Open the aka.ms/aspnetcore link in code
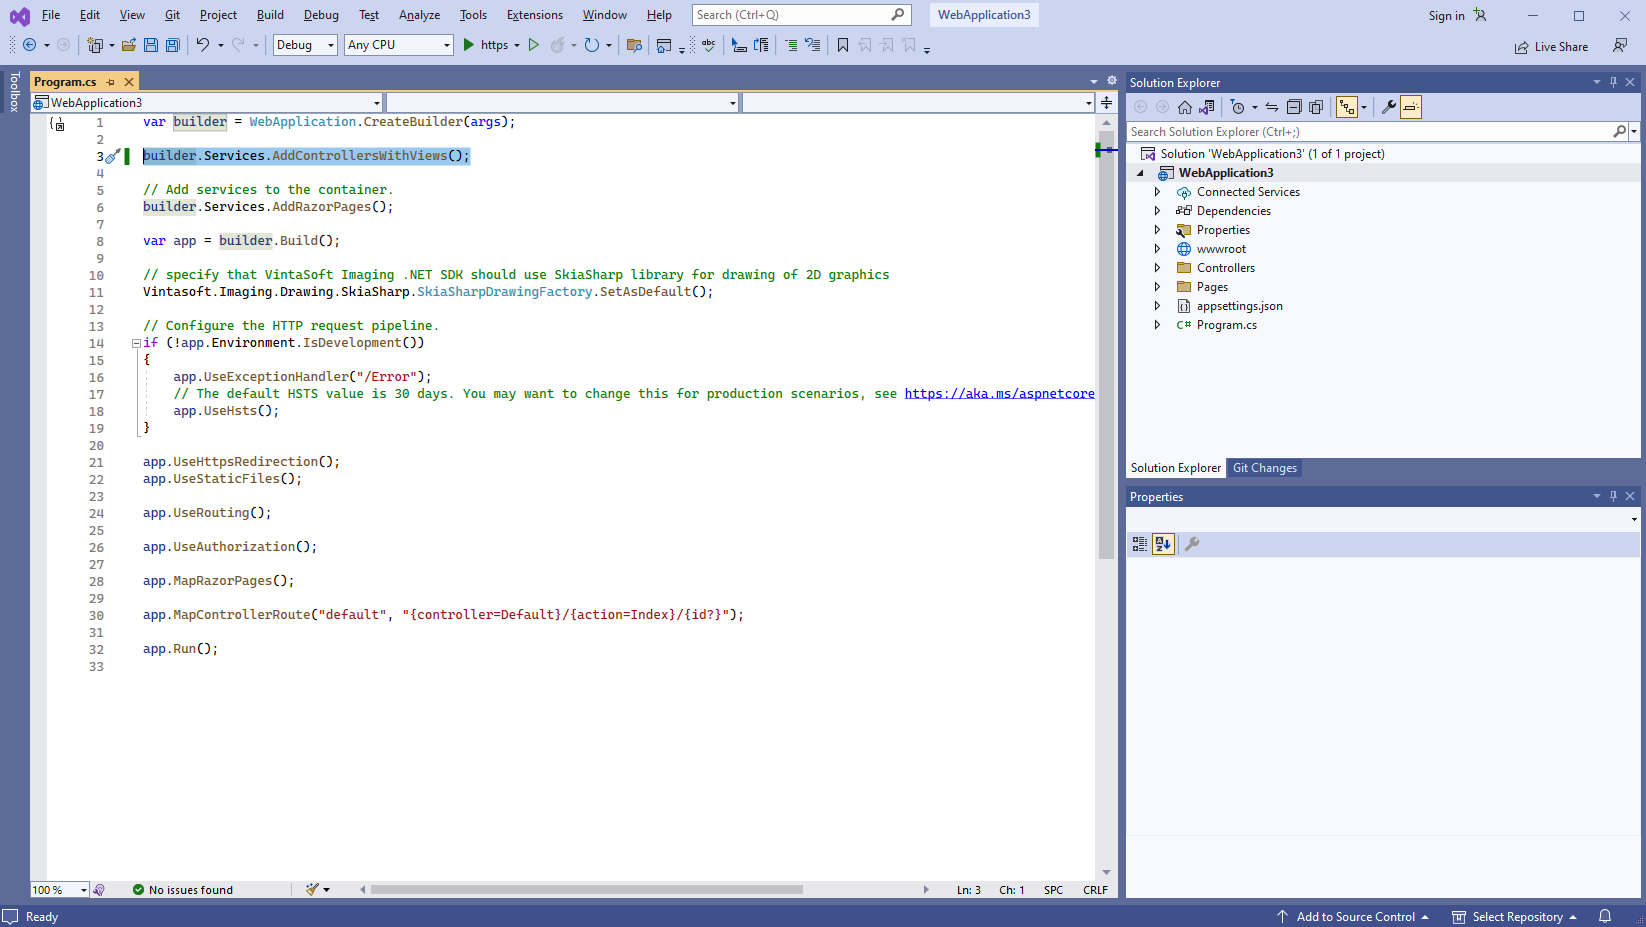This screenshot has height=927, width=1646. click(x=999, y=394)
